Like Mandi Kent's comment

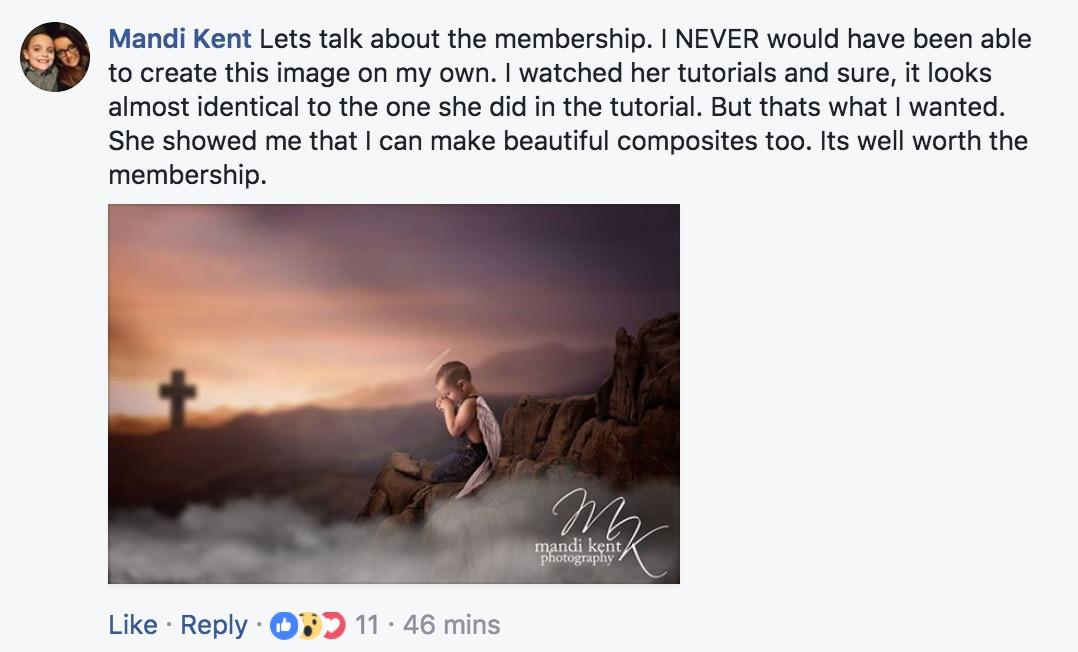point(133,625)
